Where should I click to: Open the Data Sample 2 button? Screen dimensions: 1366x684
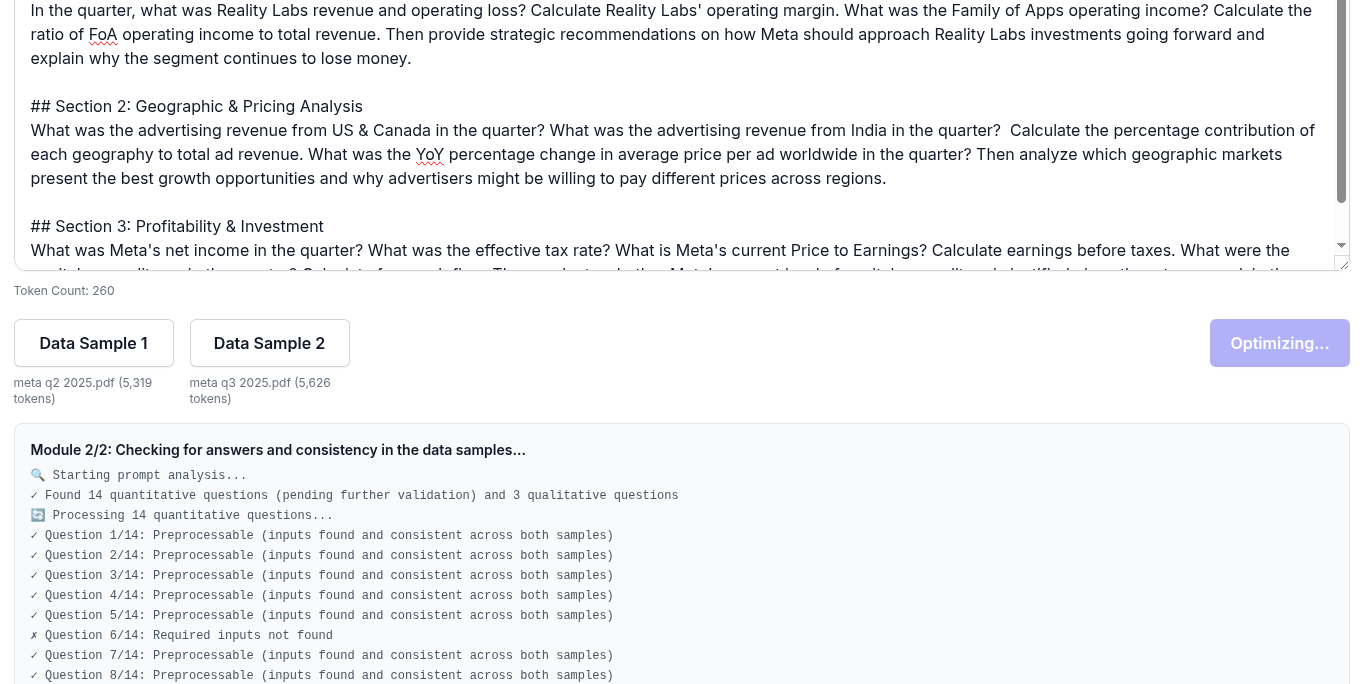point(270,343)
